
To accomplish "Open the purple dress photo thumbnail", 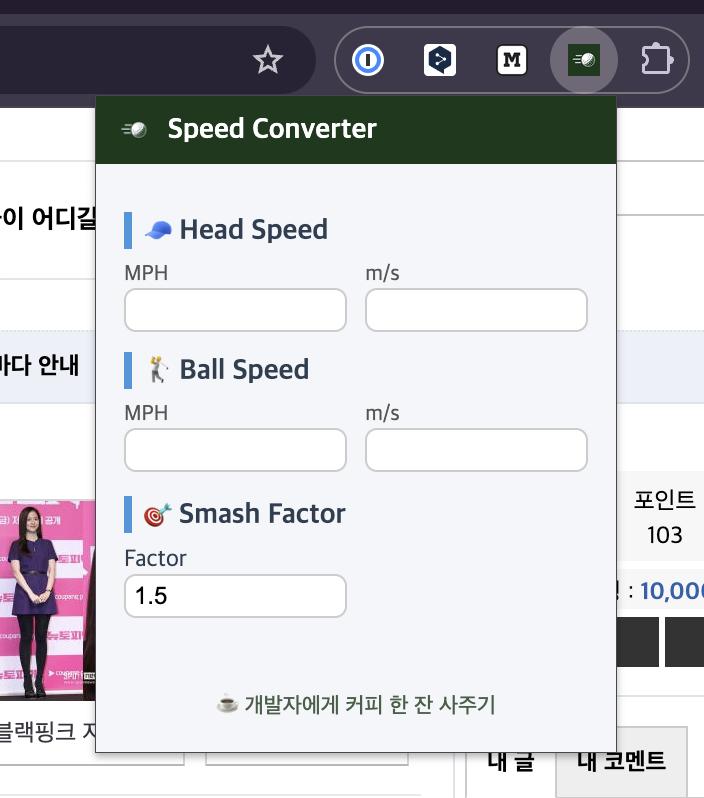I will coord(47,600).
